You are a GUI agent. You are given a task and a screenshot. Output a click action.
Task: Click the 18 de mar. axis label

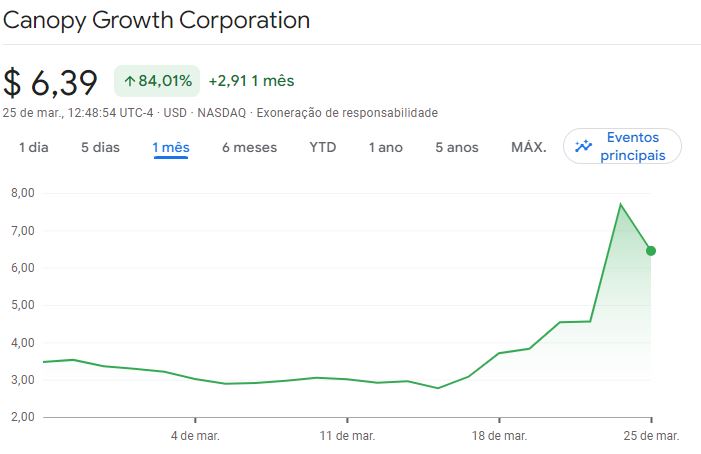(499, 436)
